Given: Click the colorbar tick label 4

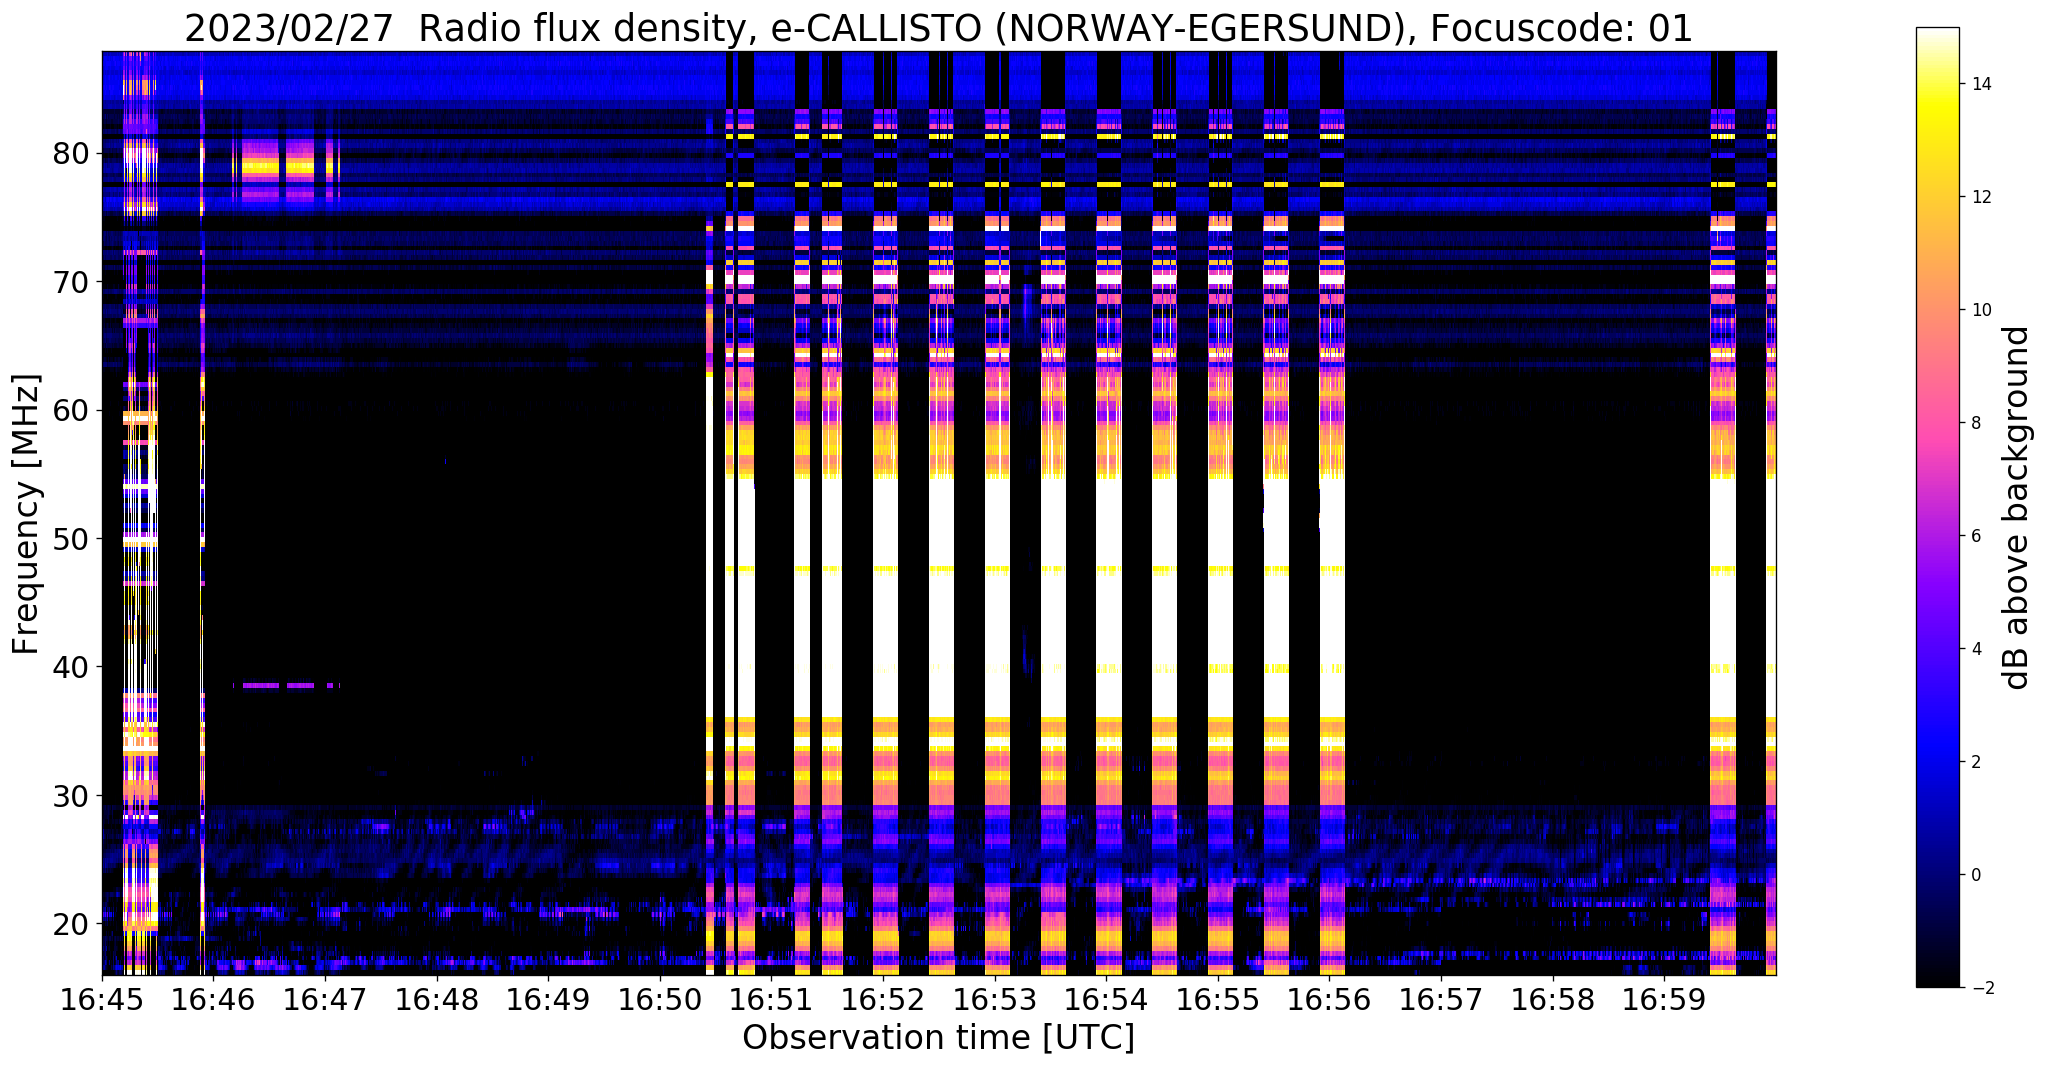Looking at the screenshot, I should 1975,649.
